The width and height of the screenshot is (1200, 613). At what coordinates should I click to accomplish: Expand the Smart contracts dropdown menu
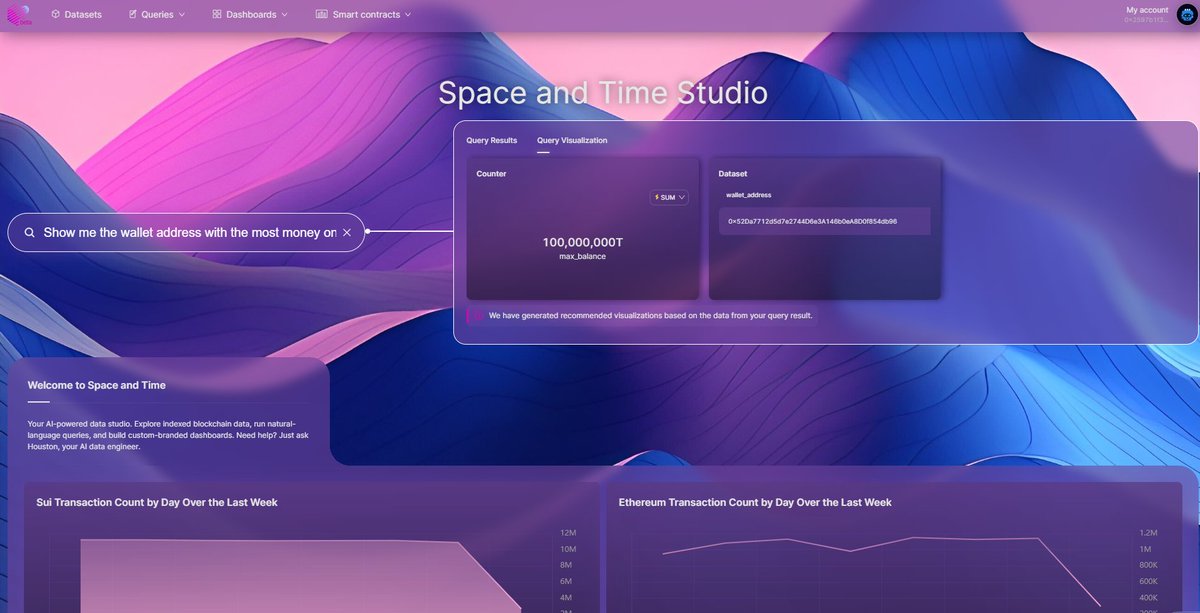(363, 15)
